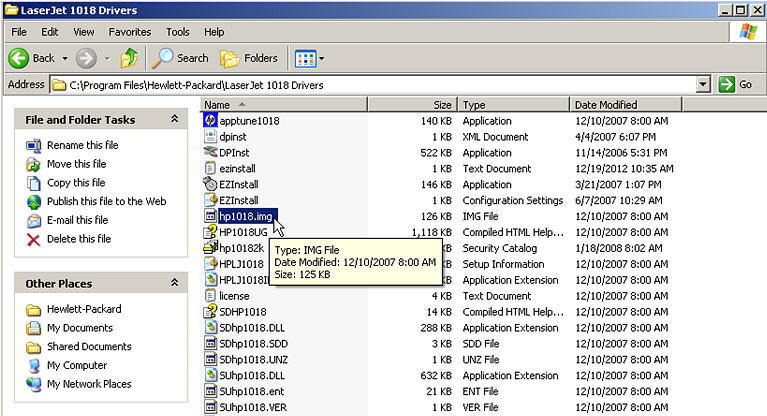Screen dimensions: 767x416
Task: Click Publish this file to the Web
Action: [x=106, y=201]
